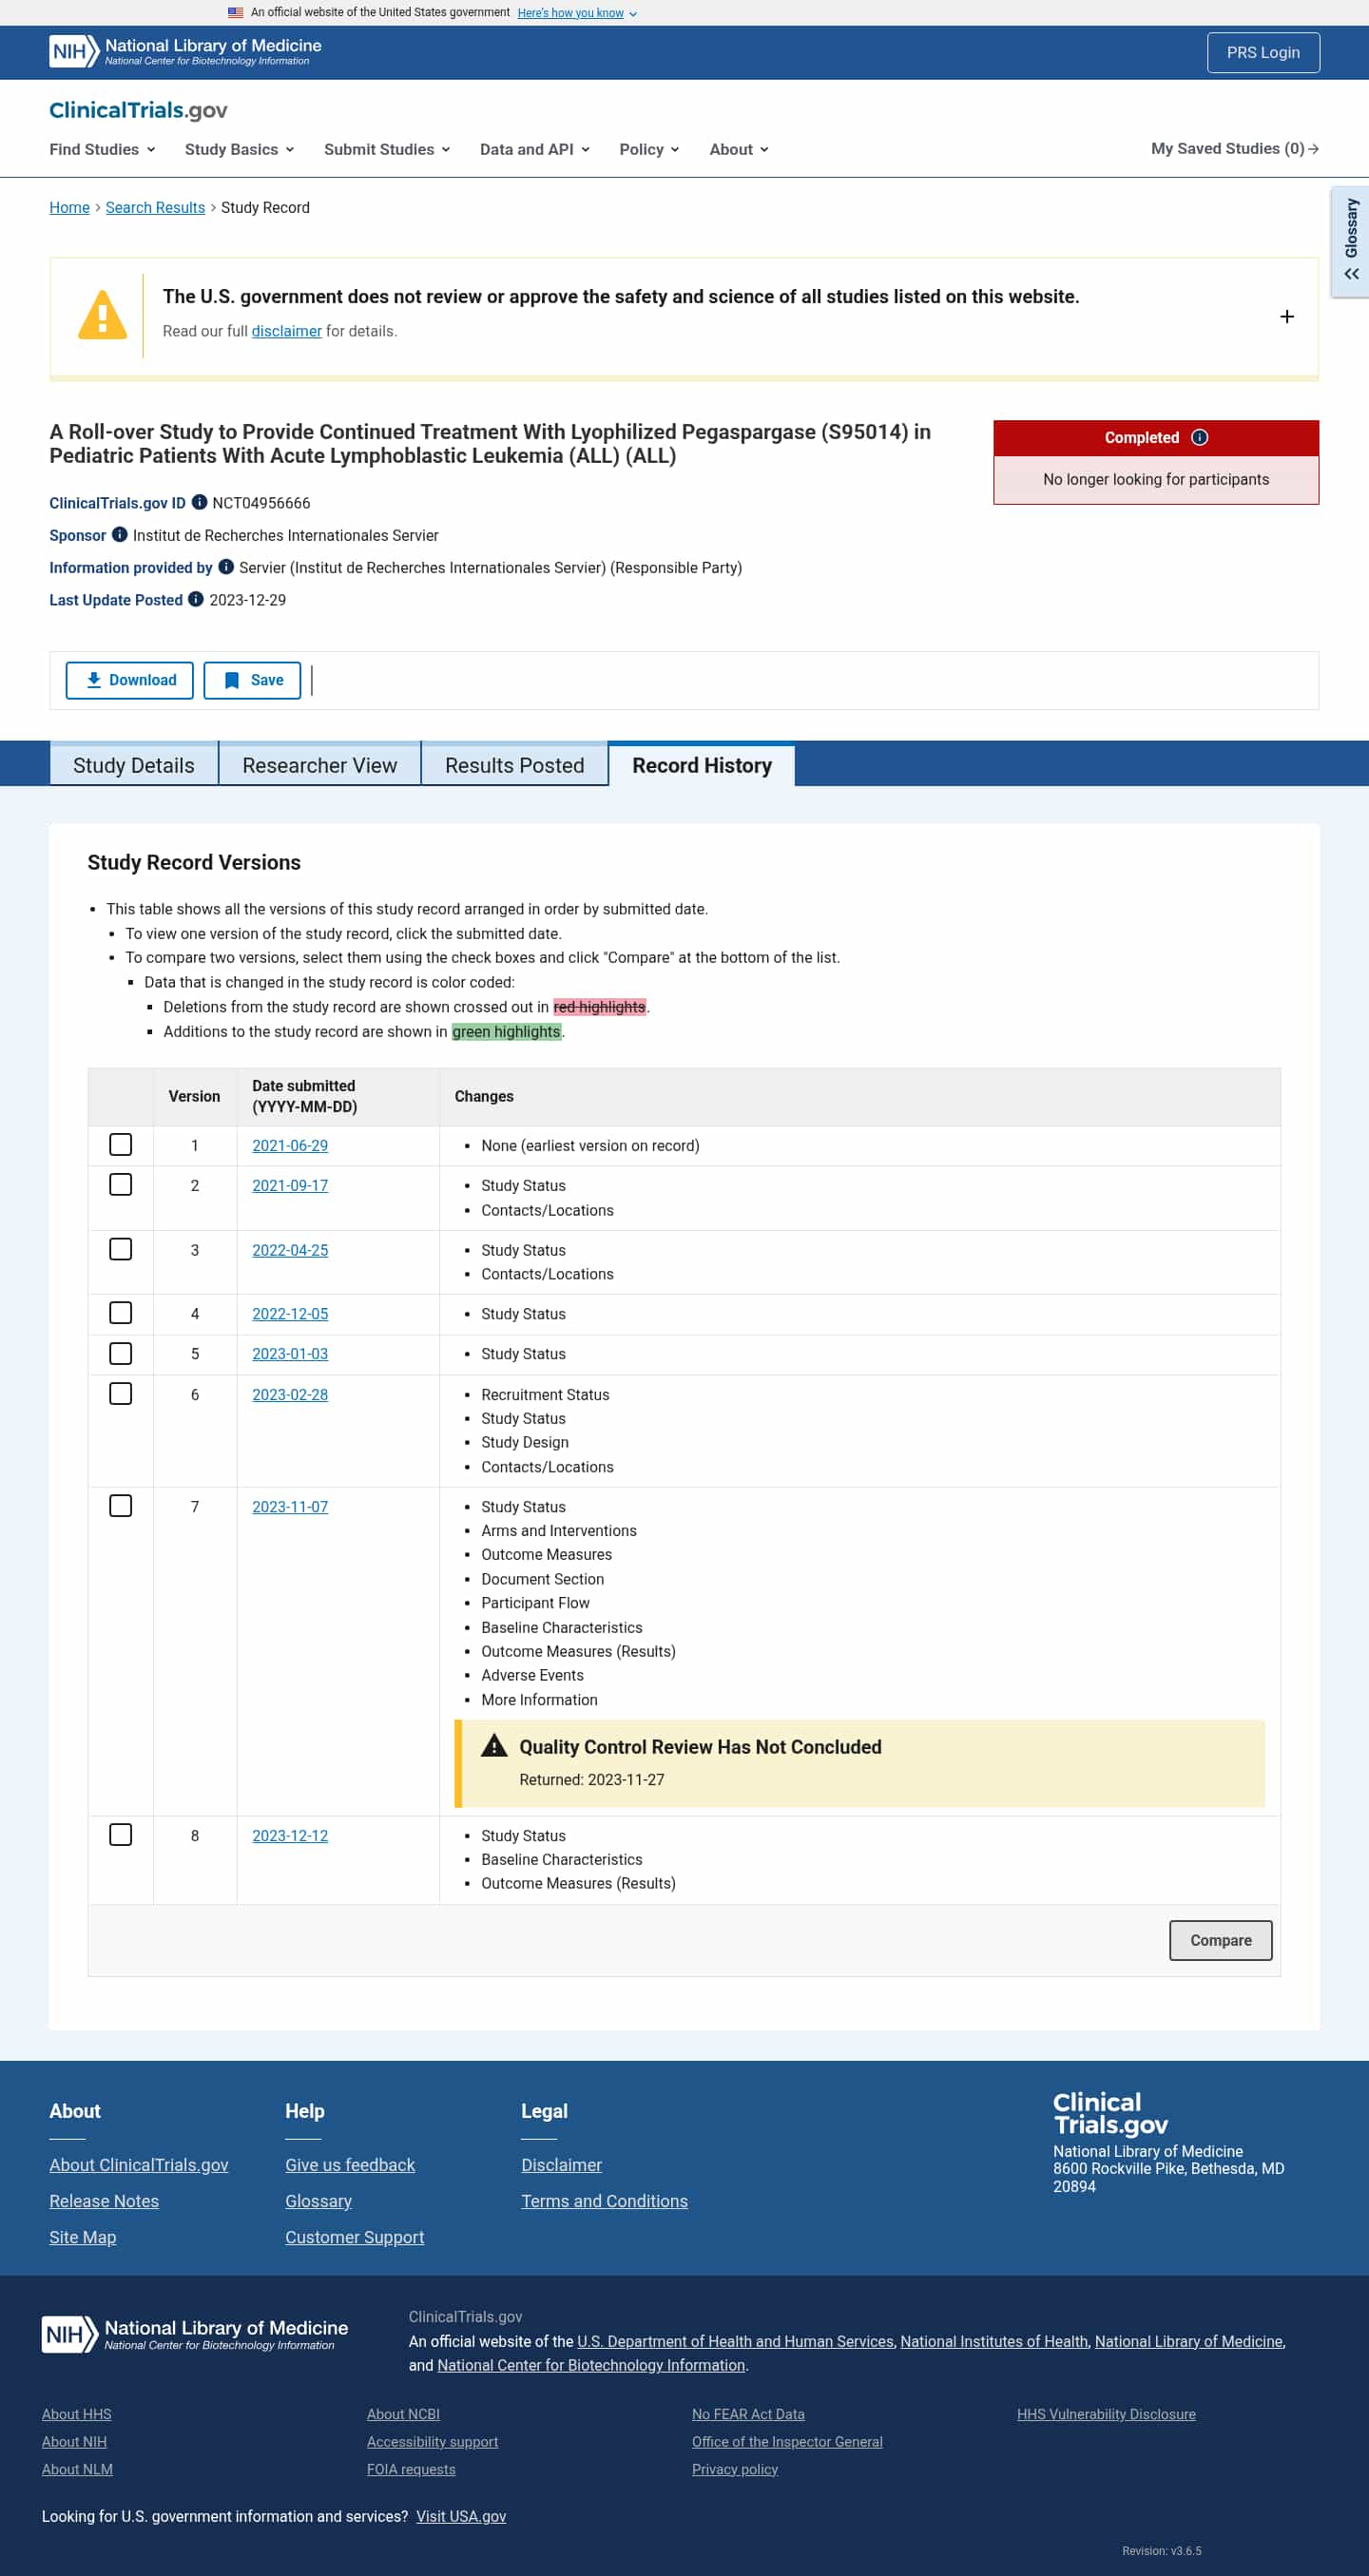
Task: Open version submitted 2022-12-05
Action: tap(290, 1313)
